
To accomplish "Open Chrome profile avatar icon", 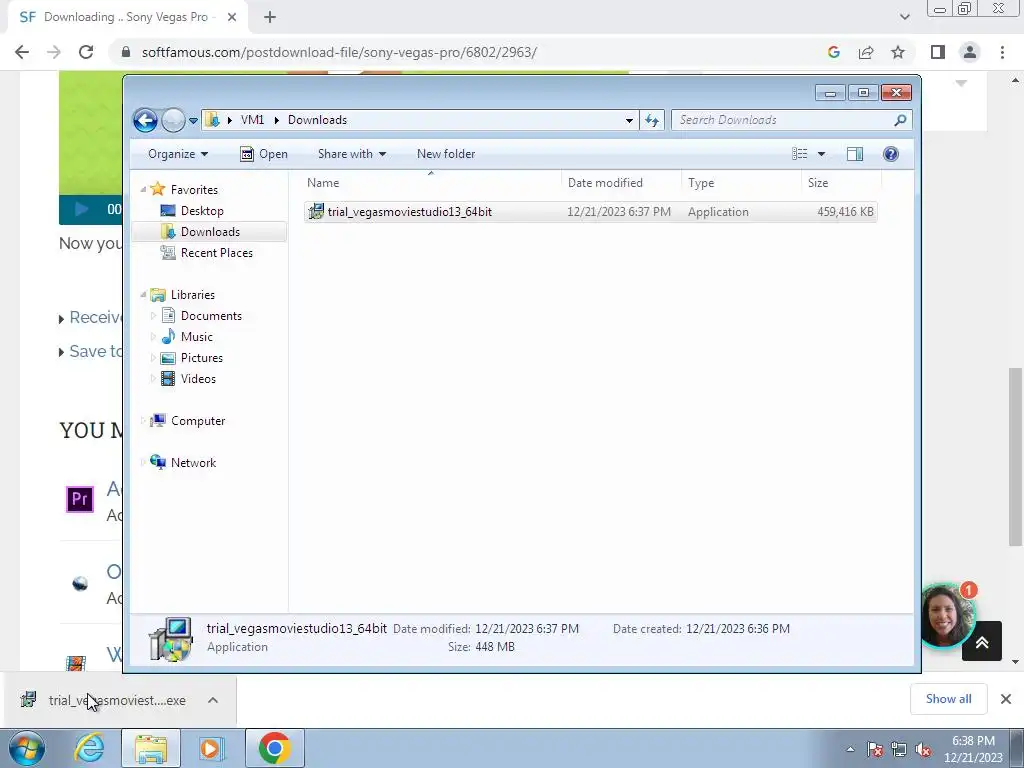I will click(x=970, y=52).
